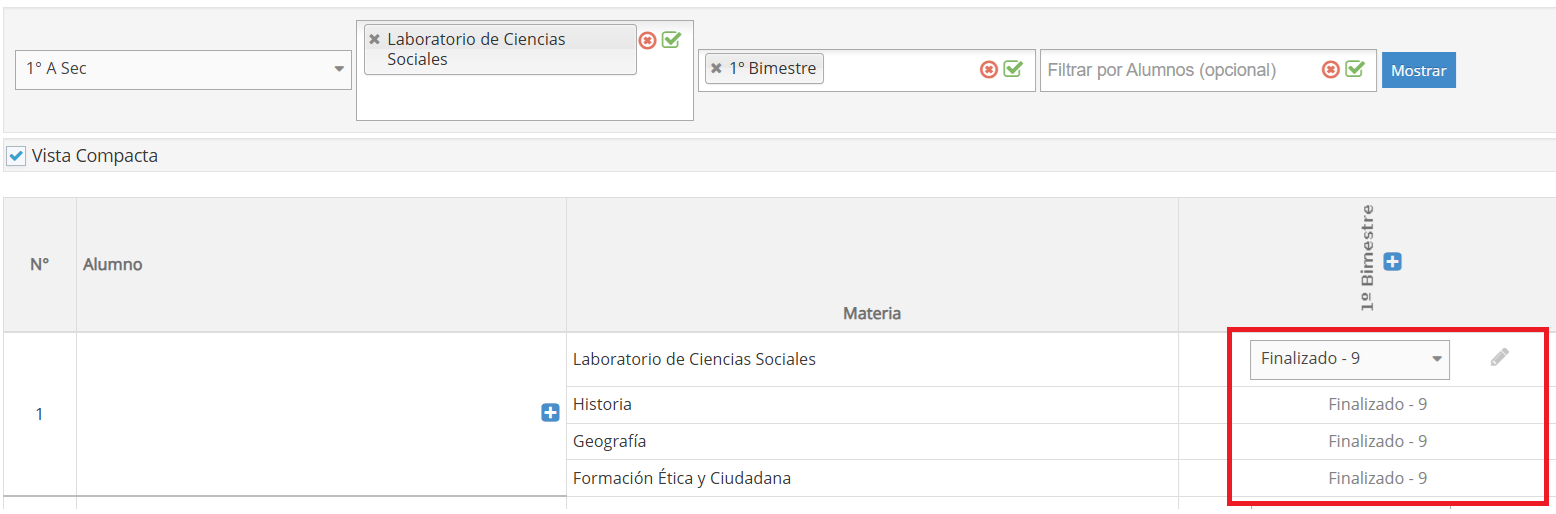Clear the bimestre filter with red X icon
Screen dimensions: 1556x514
[988, 69]
